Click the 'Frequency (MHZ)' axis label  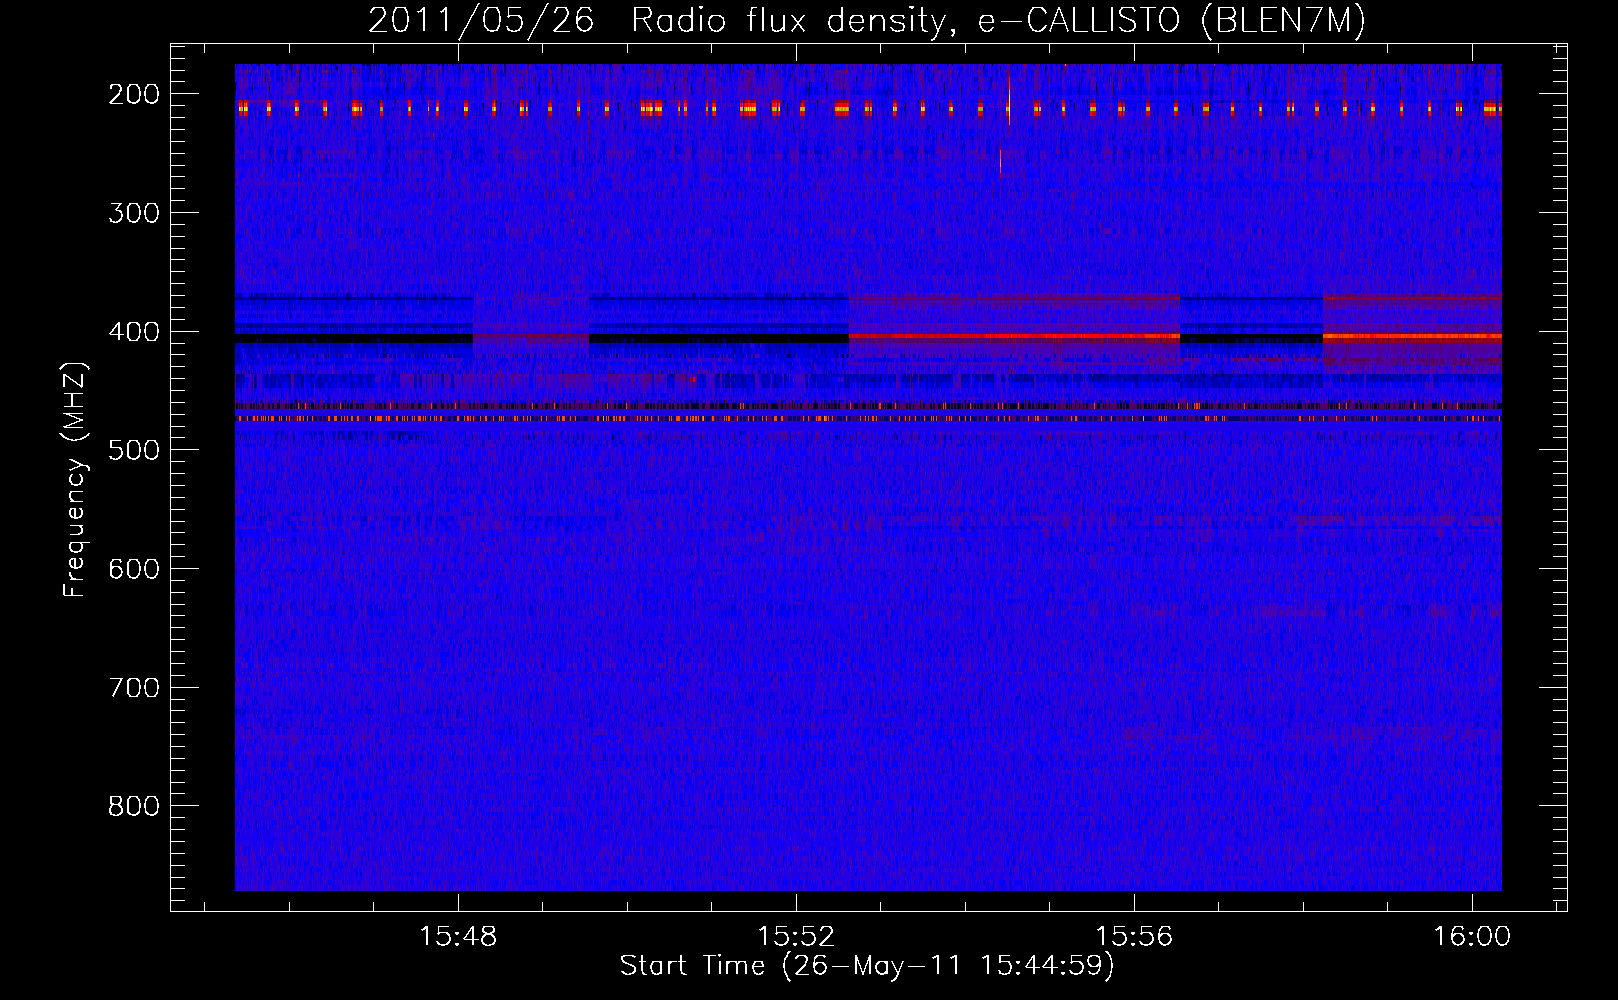coord(75,480)
